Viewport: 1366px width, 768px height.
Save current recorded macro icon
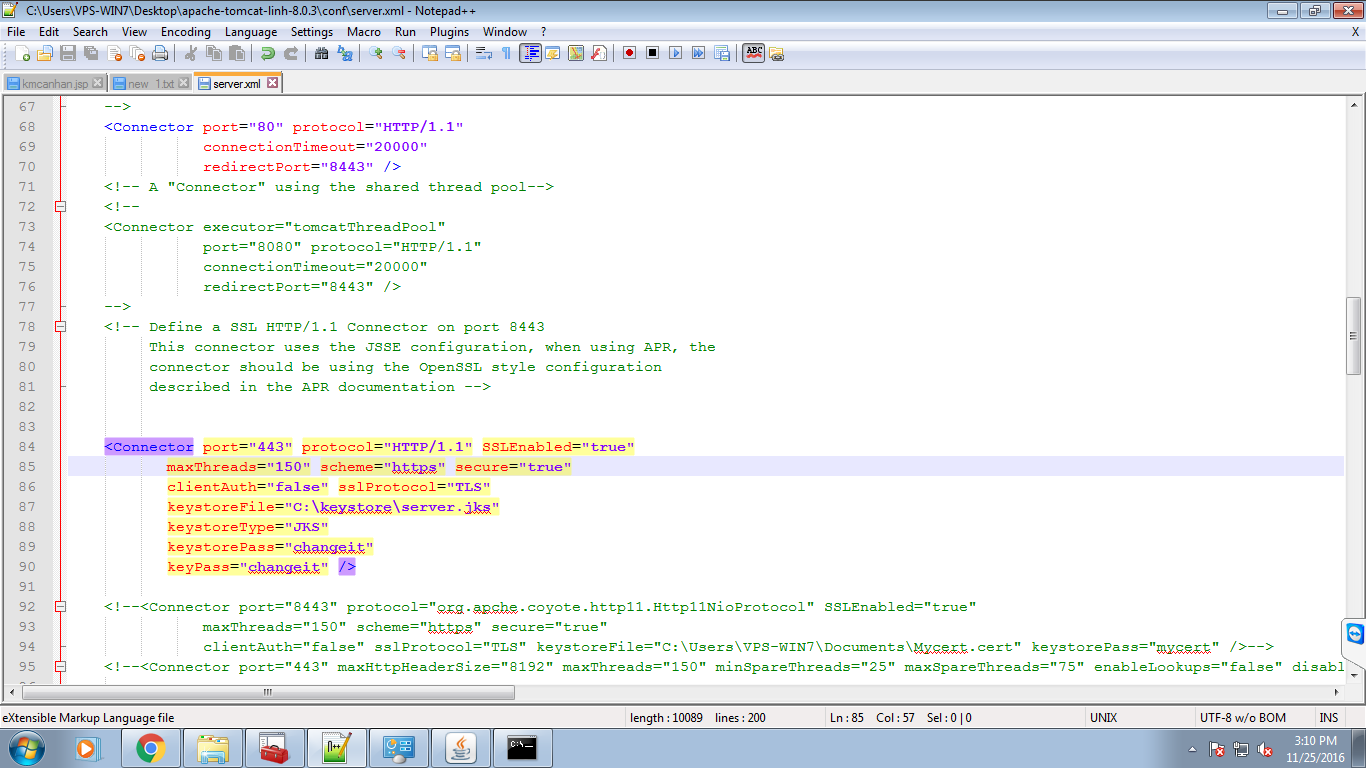721,53
